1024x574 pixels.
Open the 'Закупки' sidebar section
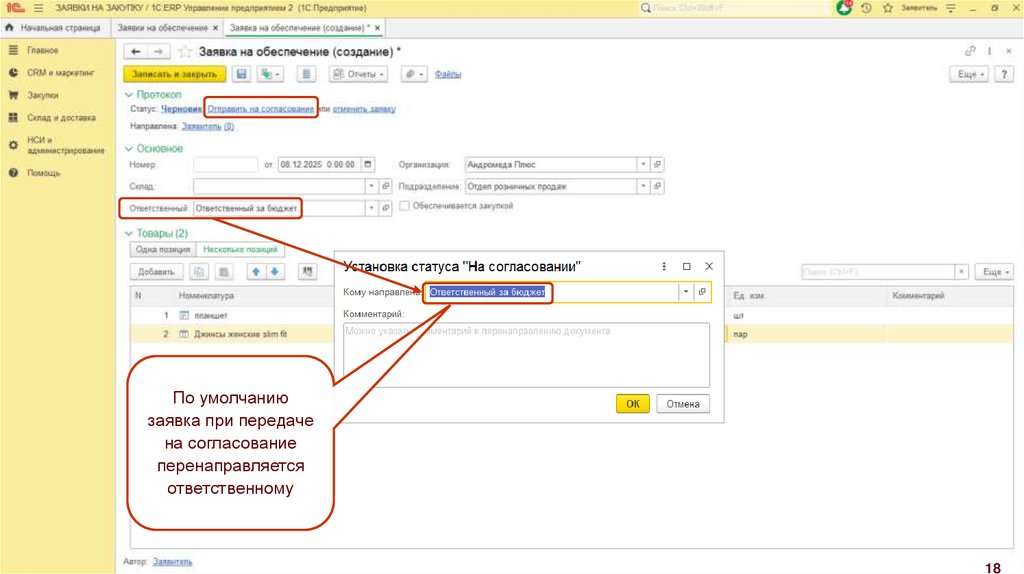coord(42,95)
